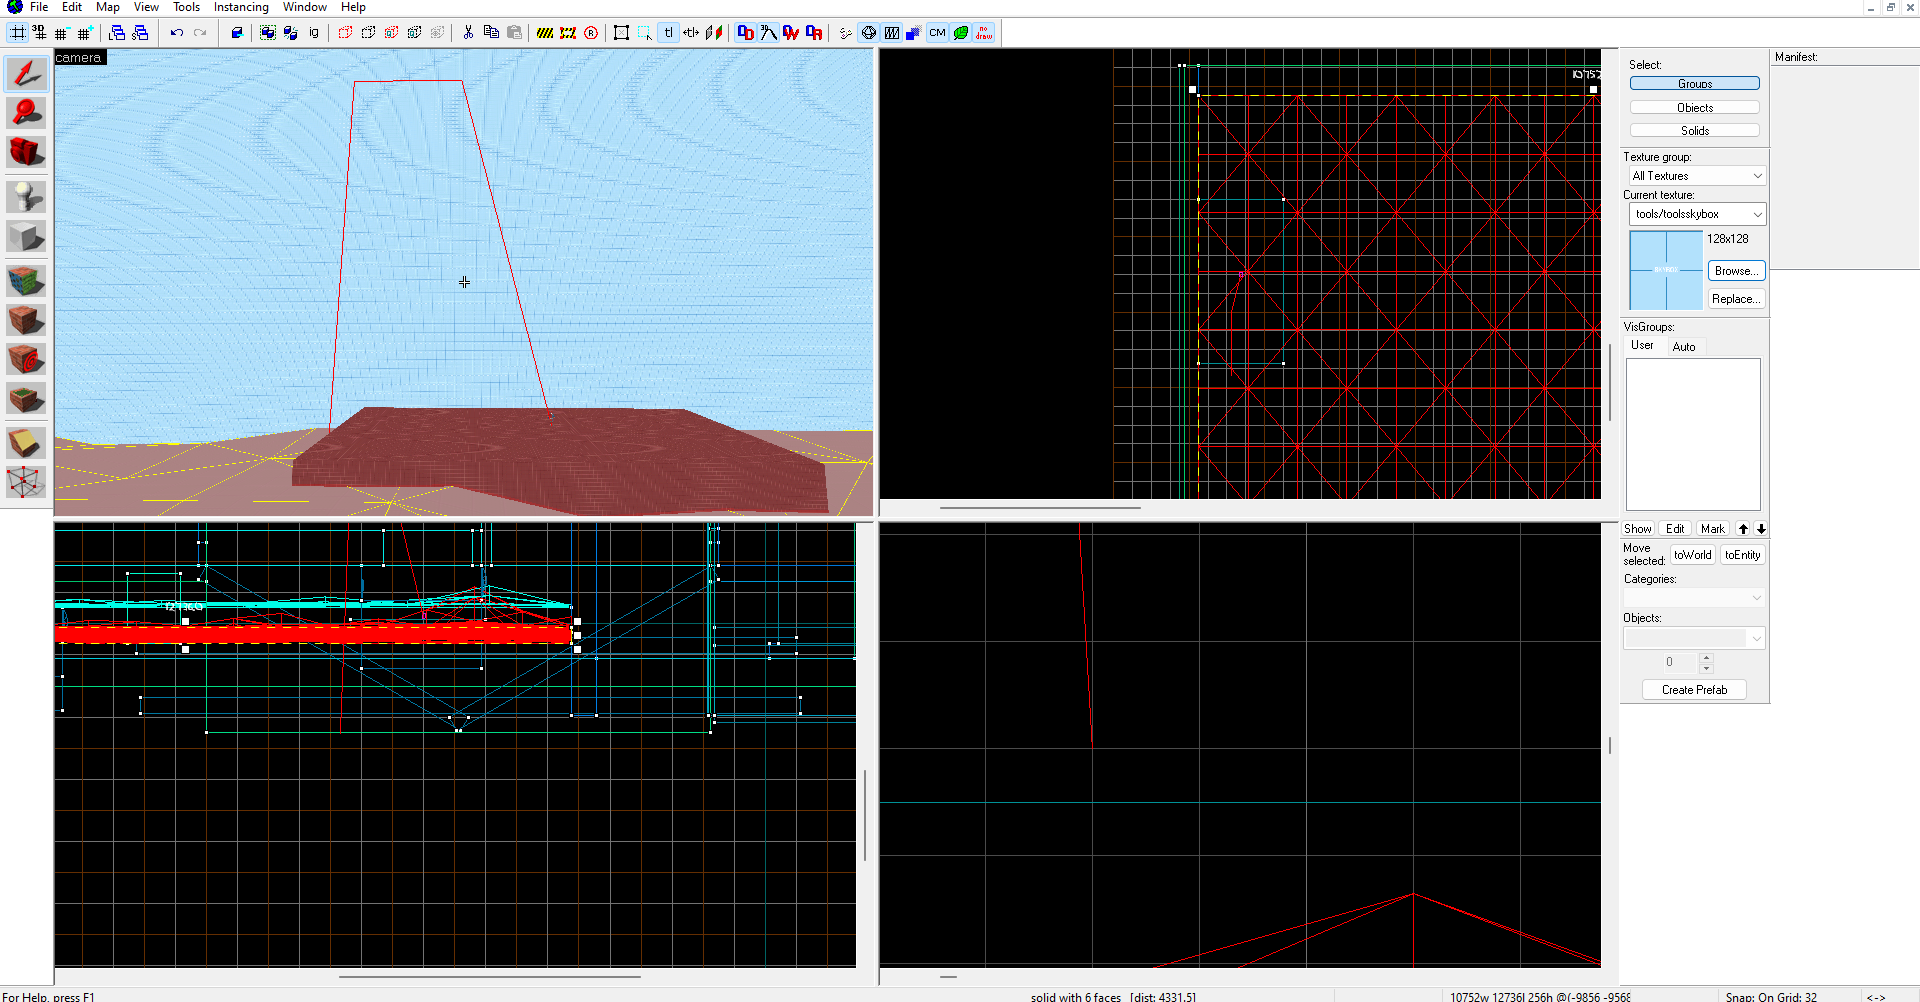1920x1002 pixels.
Task: Click the Edit Cordon Bounds icon
Action: coord(568,33)
